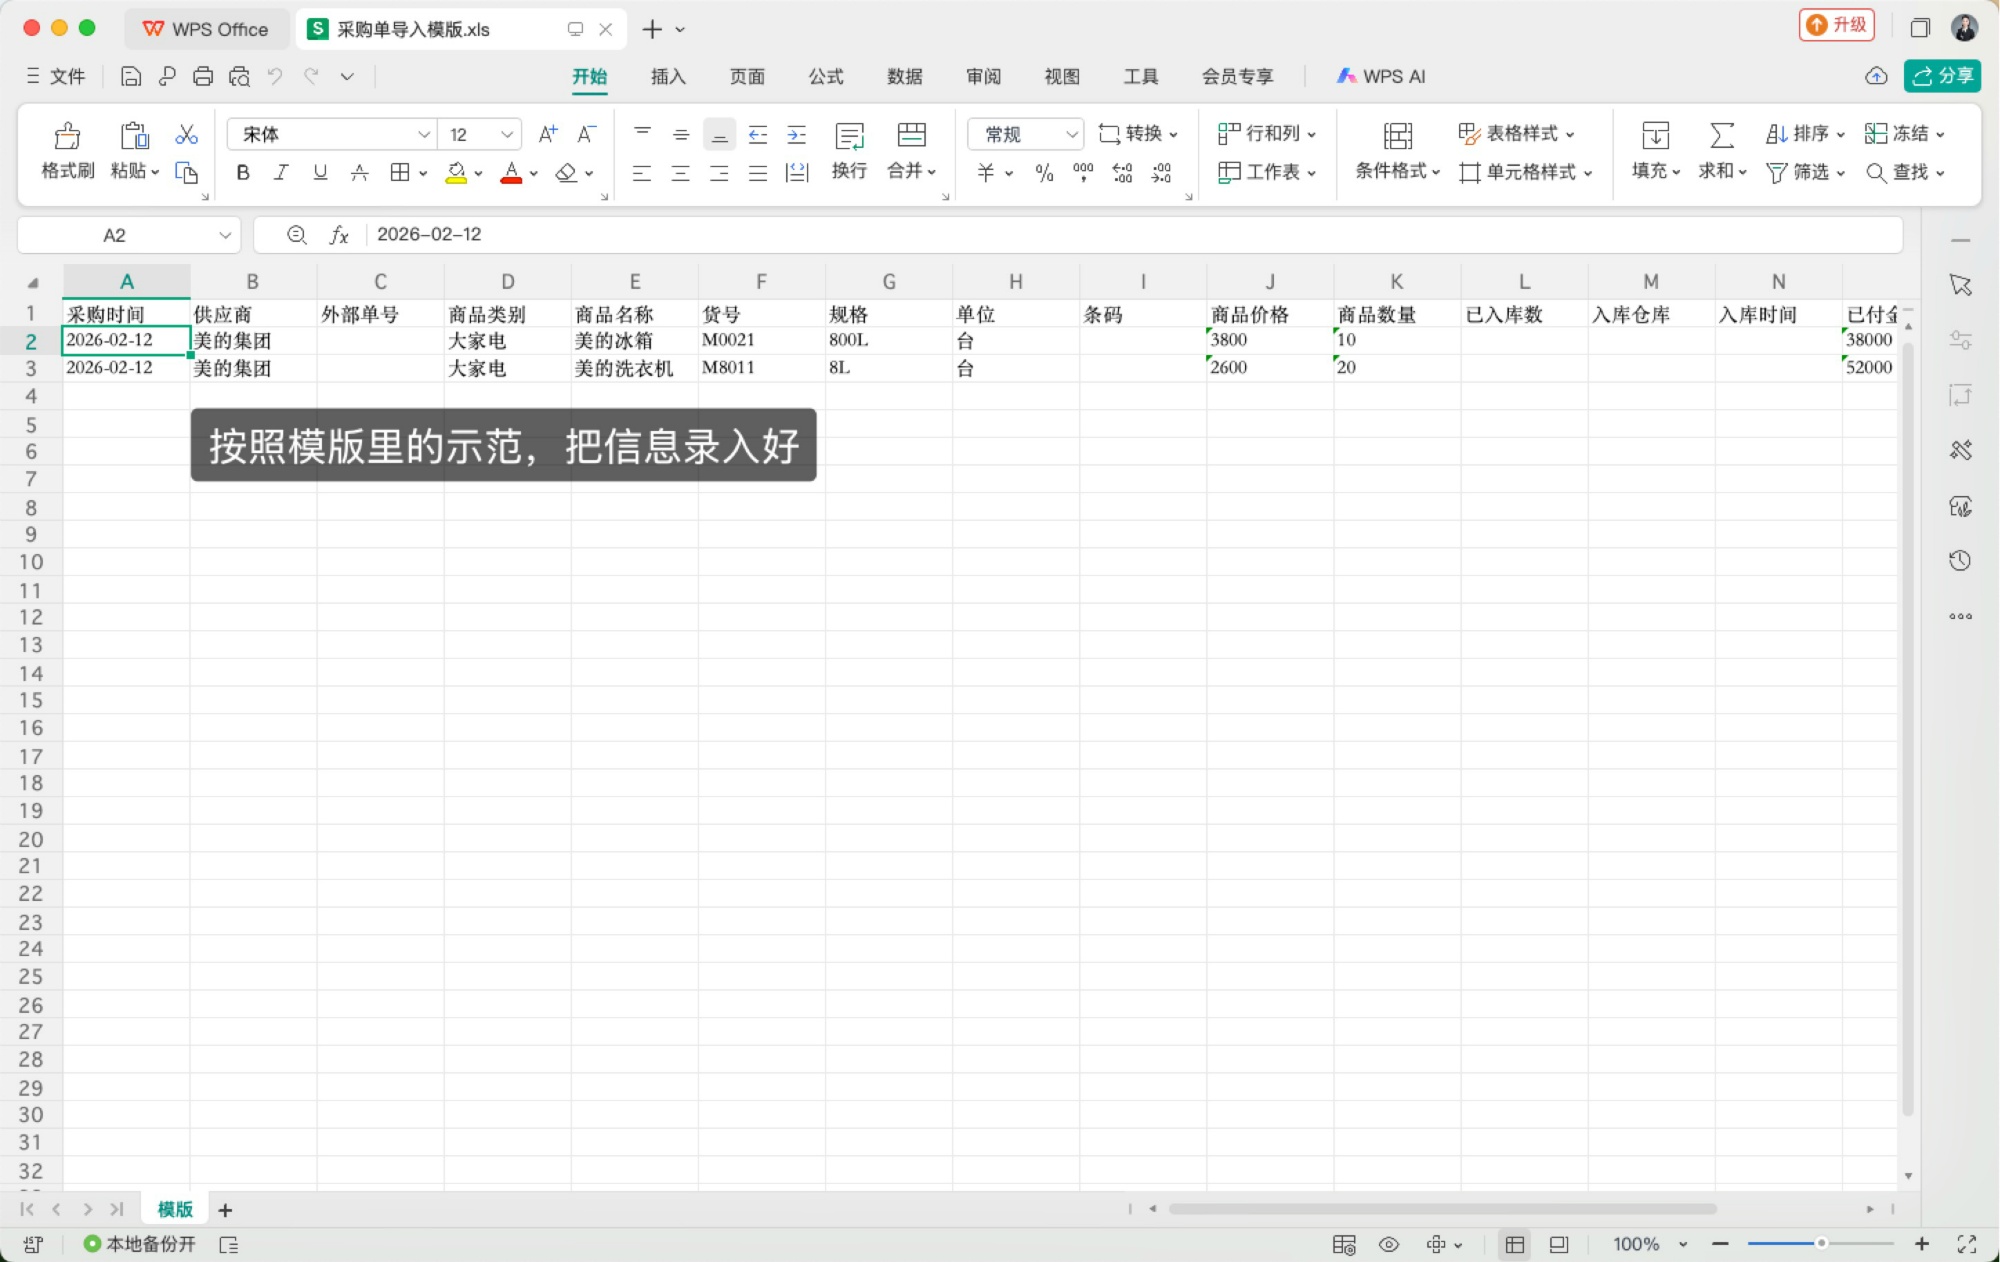2000x1262 pixels.
Task: Click the Name Box showing A2
Action: [115, 234]
